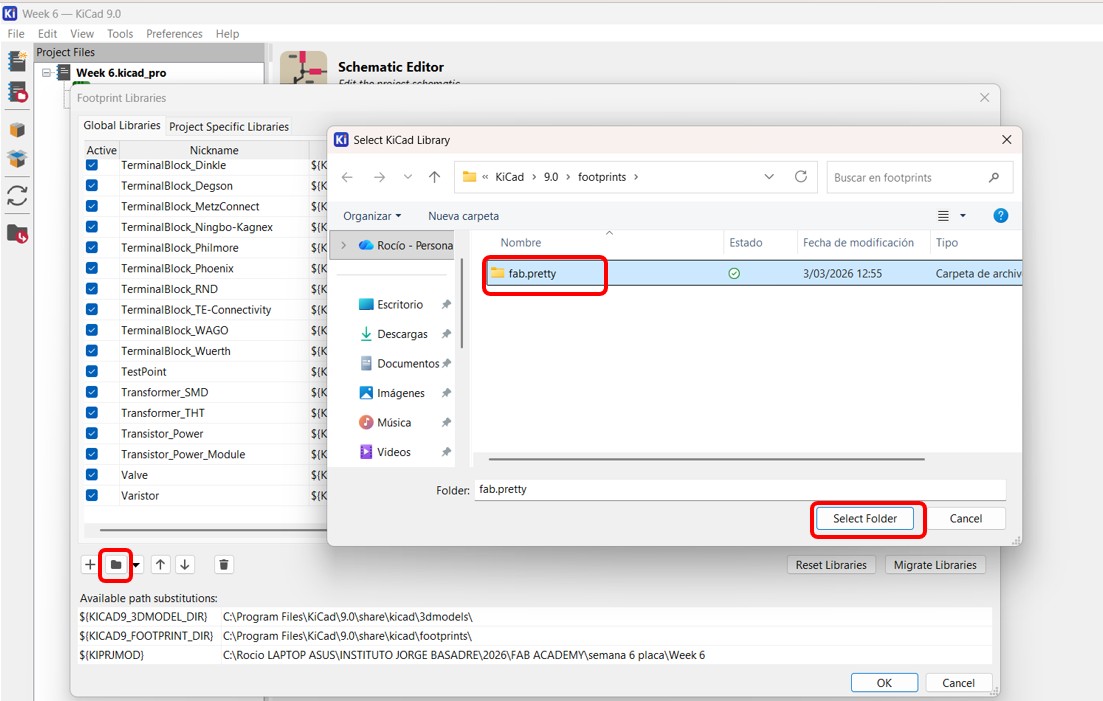Show the hidden parent path chevrons
The image size is (1103, 701).
(485, 177)
